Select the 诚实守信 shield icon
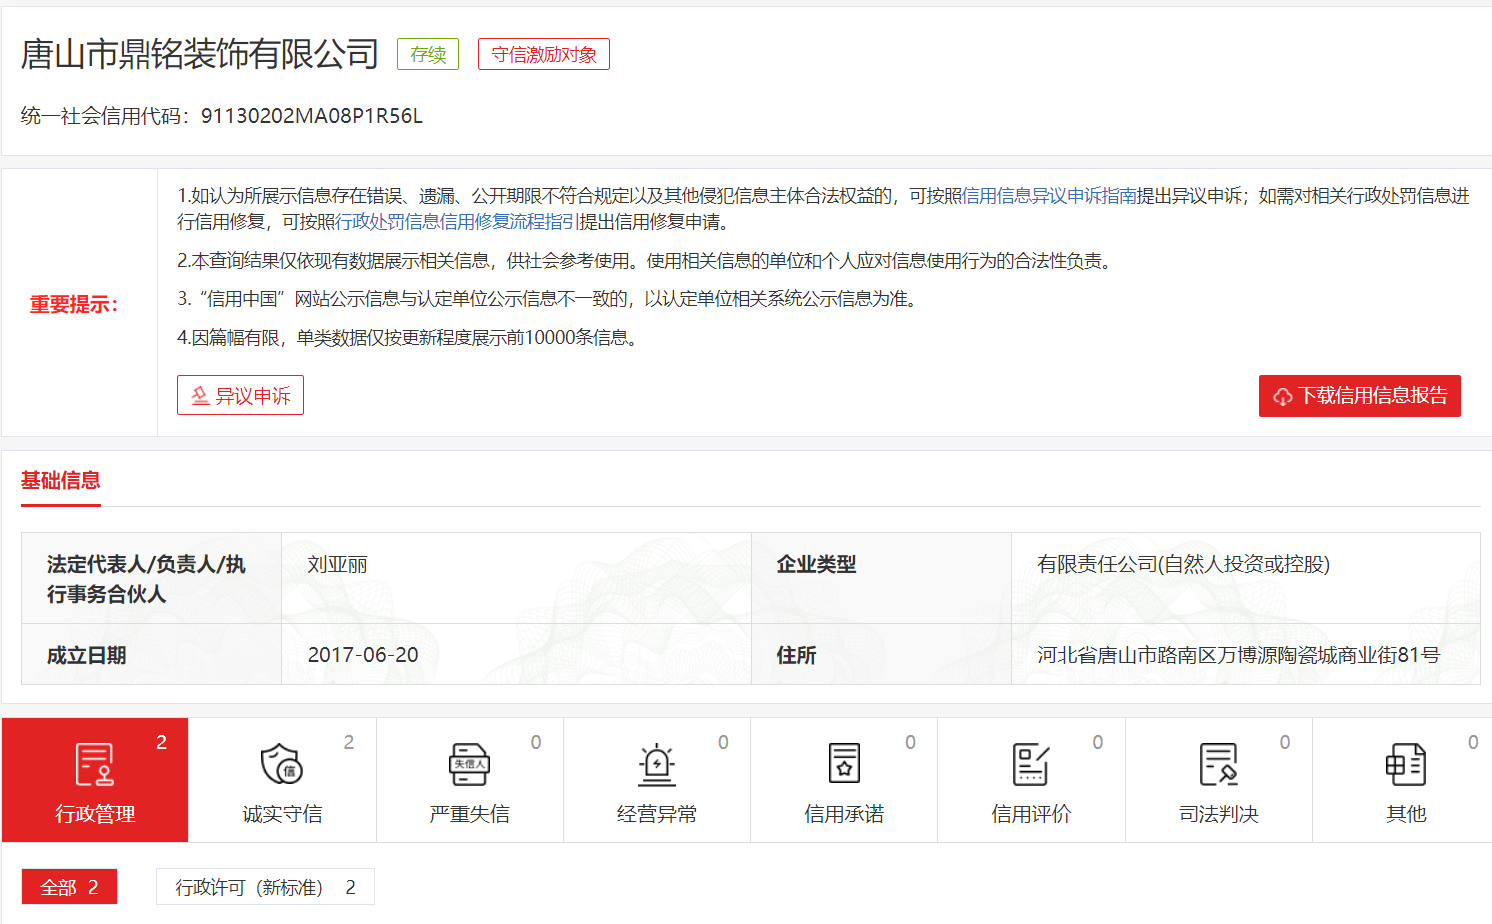The image size is (1492, 924). click(x=282, y=765)
